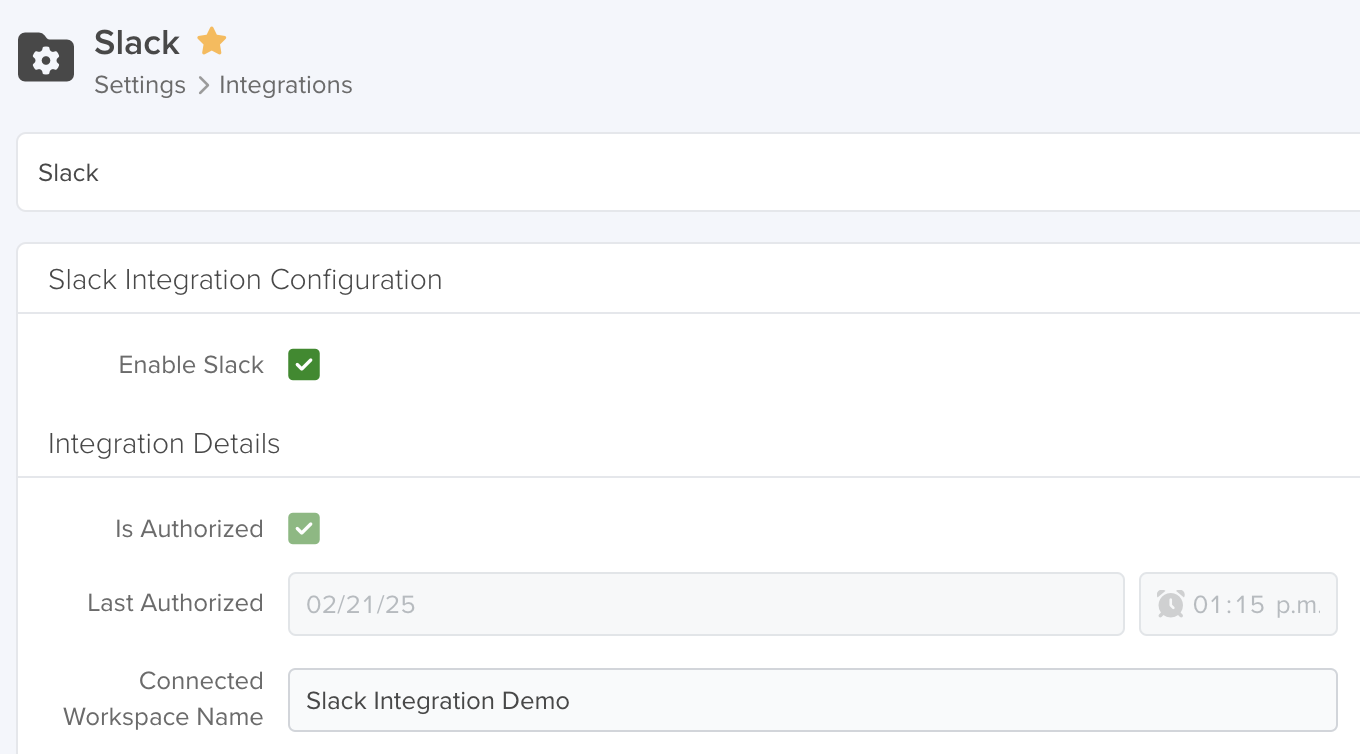This screenshot has height=754, width=1360.
Task: Uncheck Enable Slack to turn off integration
Action: [303, 364]
